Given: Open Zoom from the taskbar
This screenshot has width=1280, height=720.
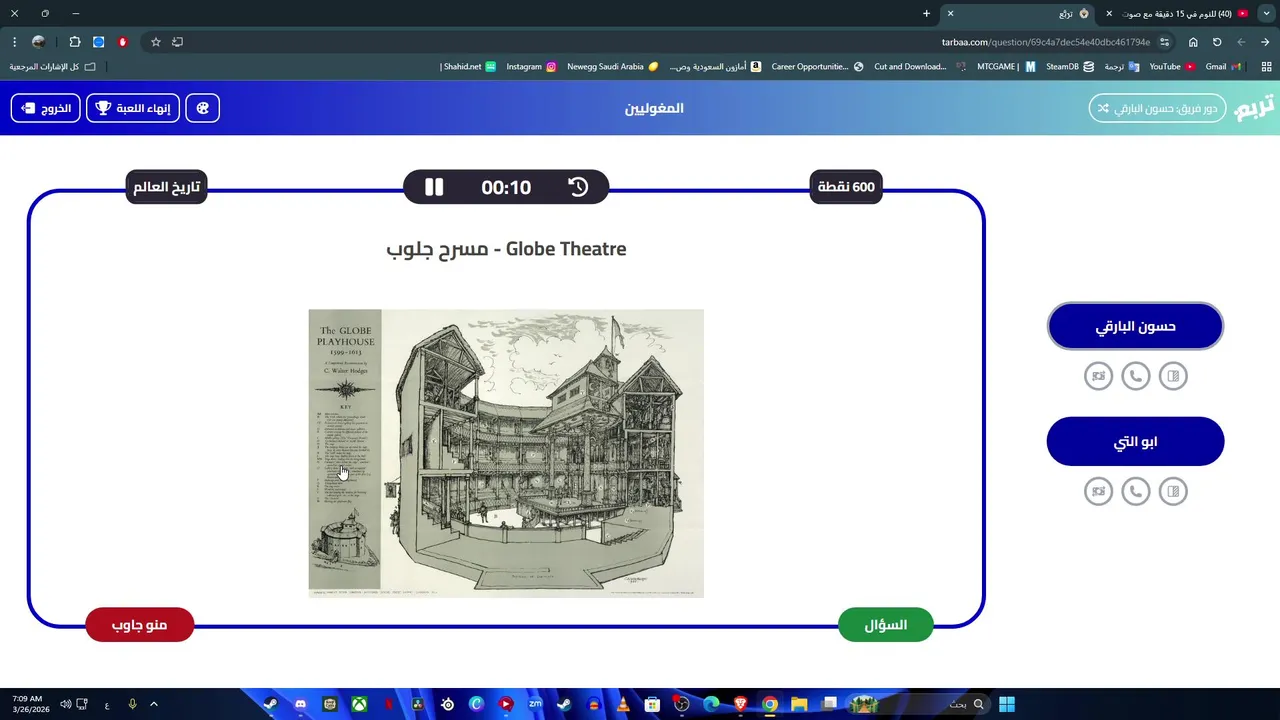Looking at the screenshot, I should (x=535, y=704).
